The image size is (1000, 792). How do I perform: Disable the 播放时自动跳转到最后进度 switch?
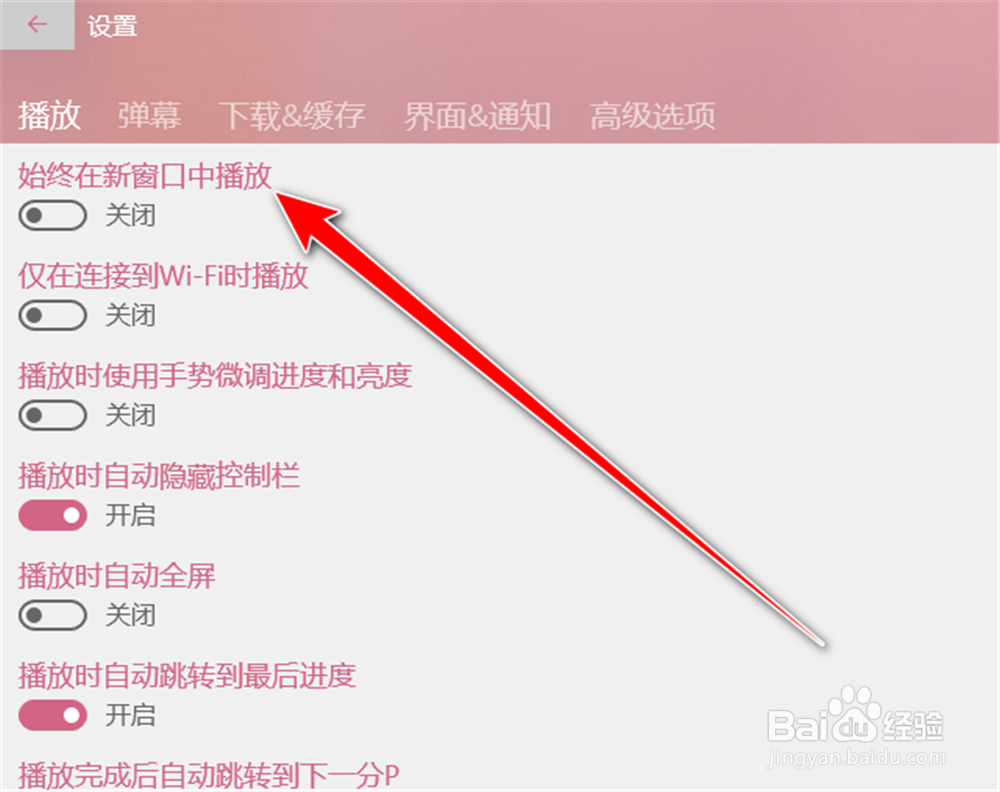(52, 715)
